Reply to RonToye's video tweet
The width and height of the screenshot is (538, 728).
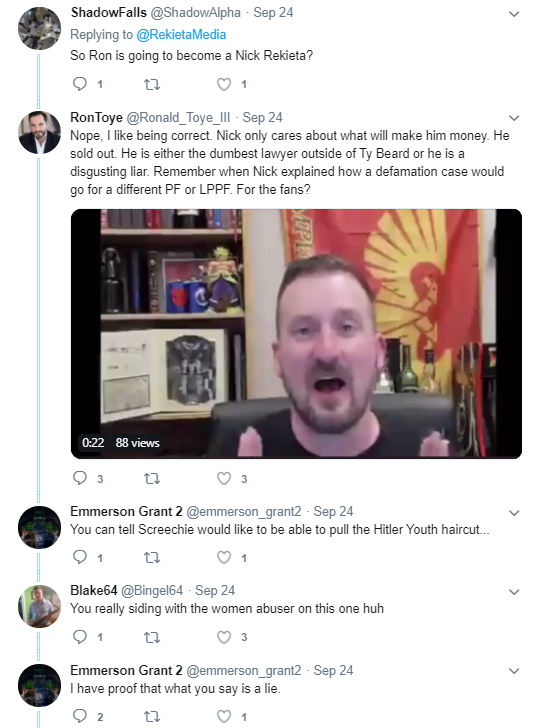click(x=80, y=478)
